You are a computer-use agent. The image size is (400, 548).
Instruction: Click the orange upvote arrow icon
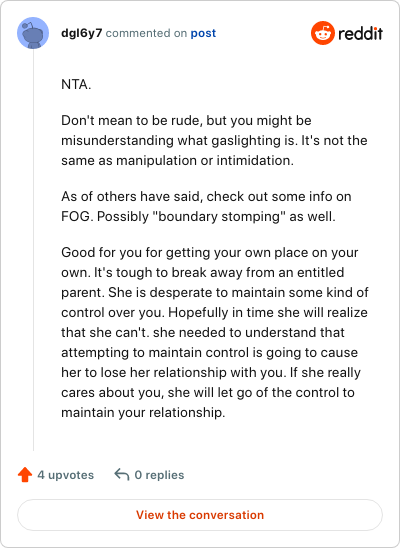25,475
